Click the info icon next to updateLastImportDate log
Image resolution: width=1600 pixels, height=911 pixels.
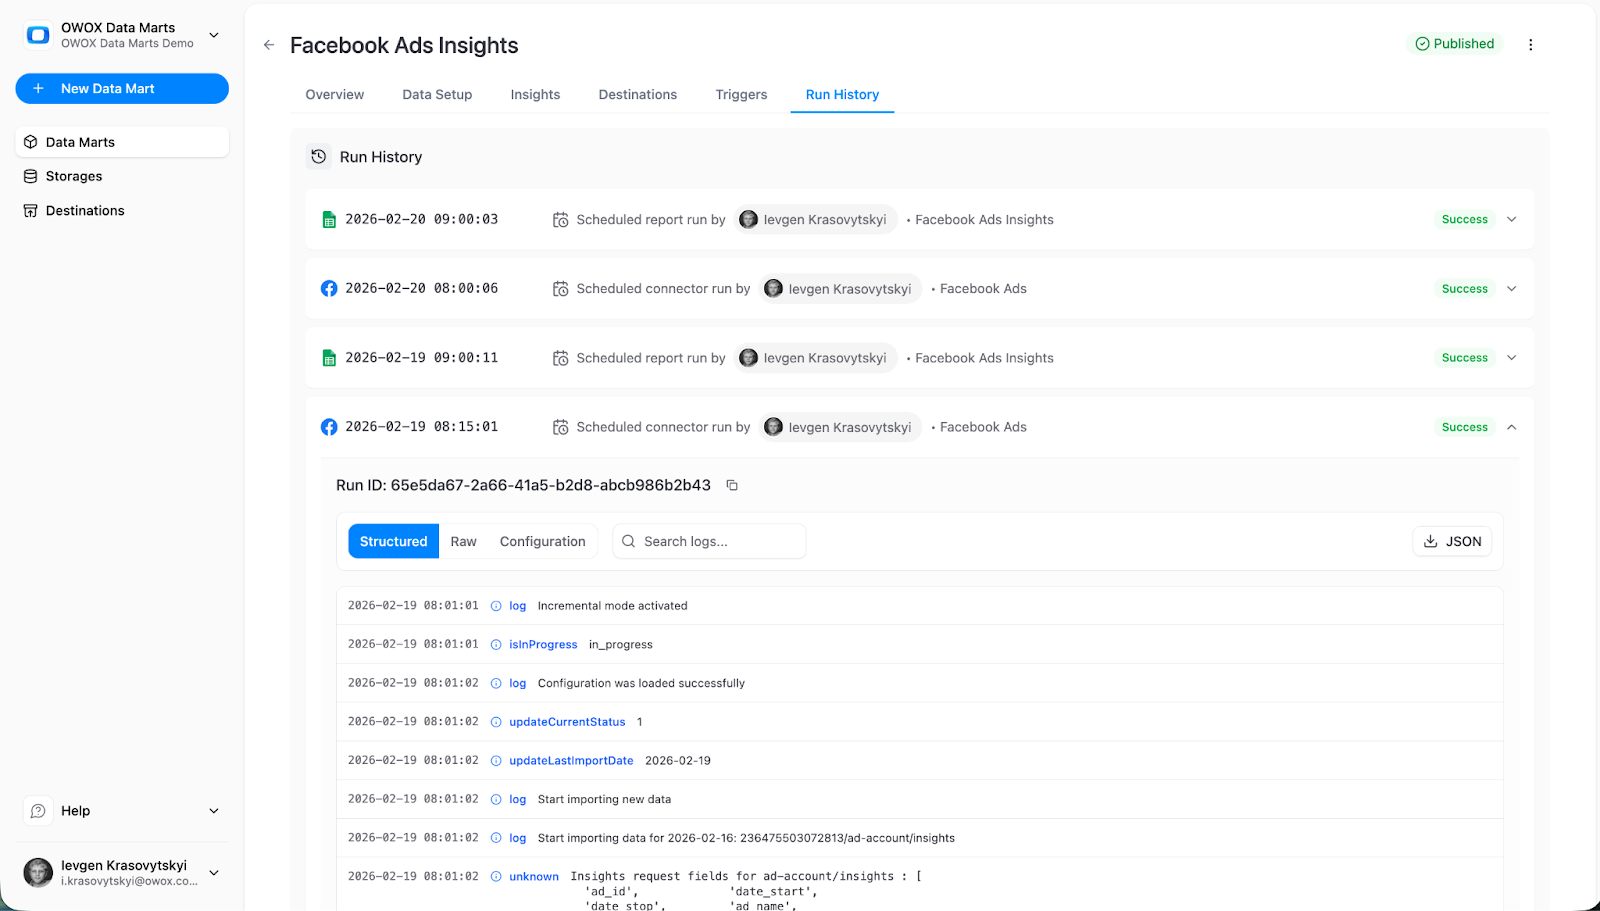click(x=495, y=760)
